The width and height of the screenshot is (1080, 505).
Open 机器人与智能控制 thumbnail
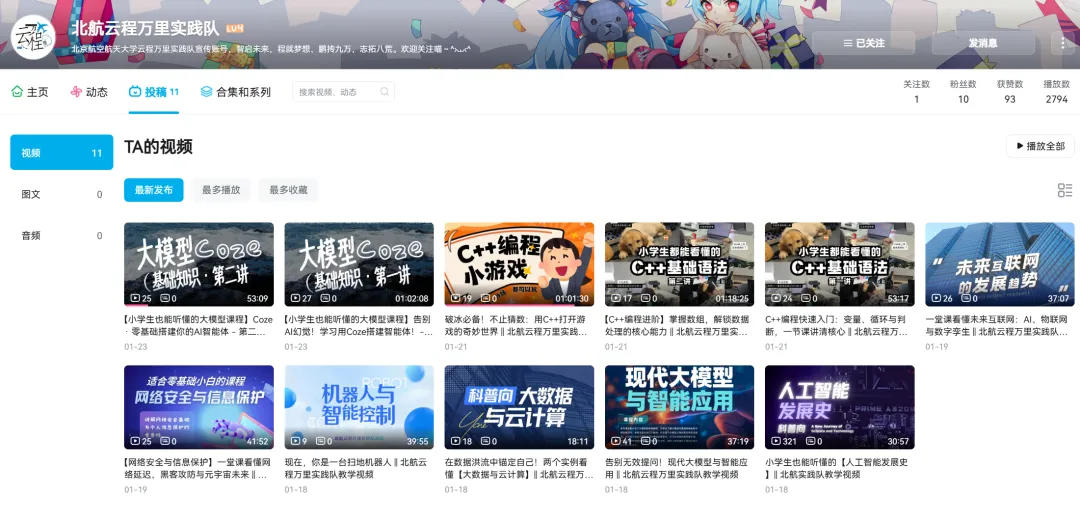click(x=359, y=407)
